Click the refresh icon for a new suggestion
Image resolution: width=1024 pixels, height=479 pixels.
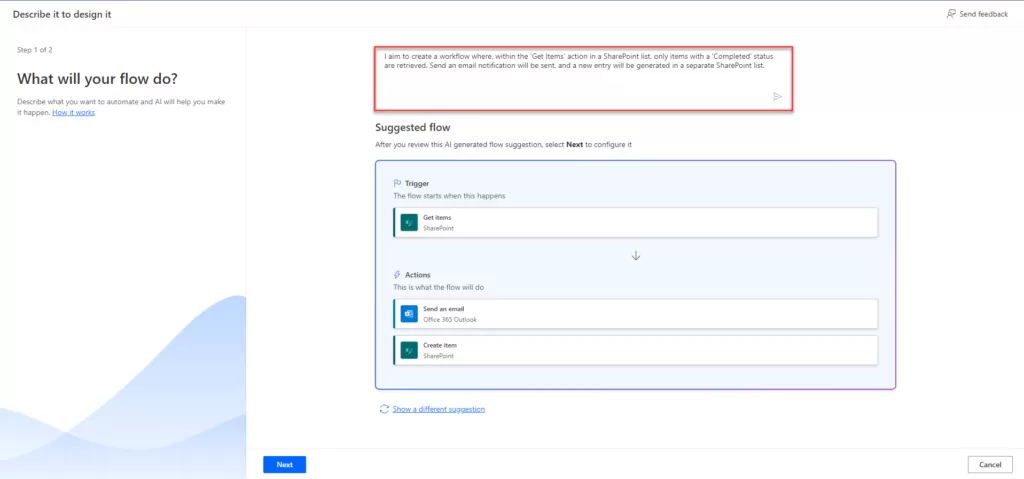click(384, 409)
